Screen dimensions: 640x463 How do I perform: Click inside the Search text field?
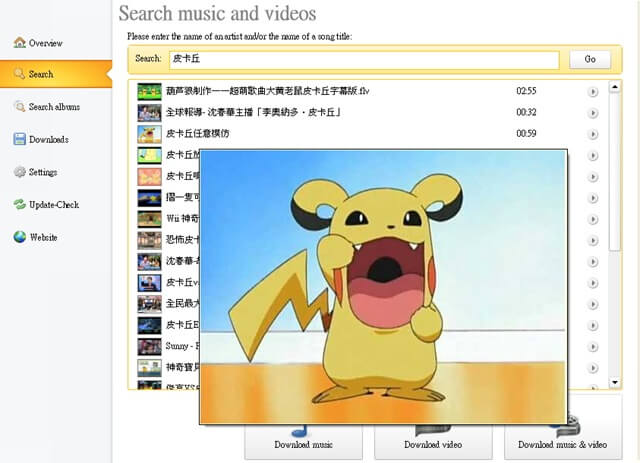coord(364,60)
